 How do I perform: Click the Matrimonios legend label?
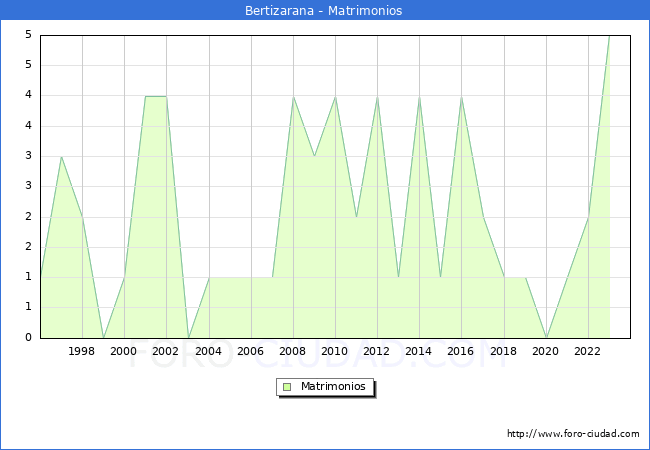click(x=333, y=387)
